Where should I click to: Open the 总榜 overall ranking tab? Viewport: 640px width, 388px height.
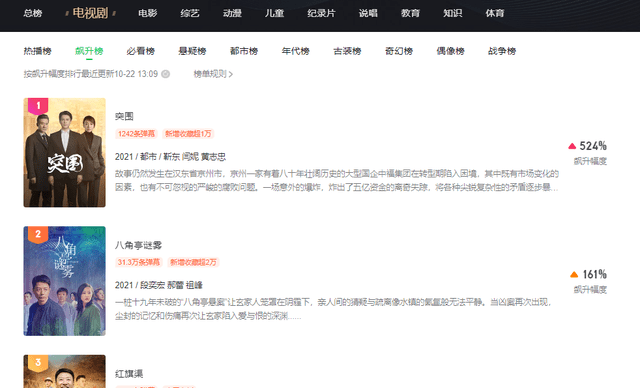[x=33, y=13]
